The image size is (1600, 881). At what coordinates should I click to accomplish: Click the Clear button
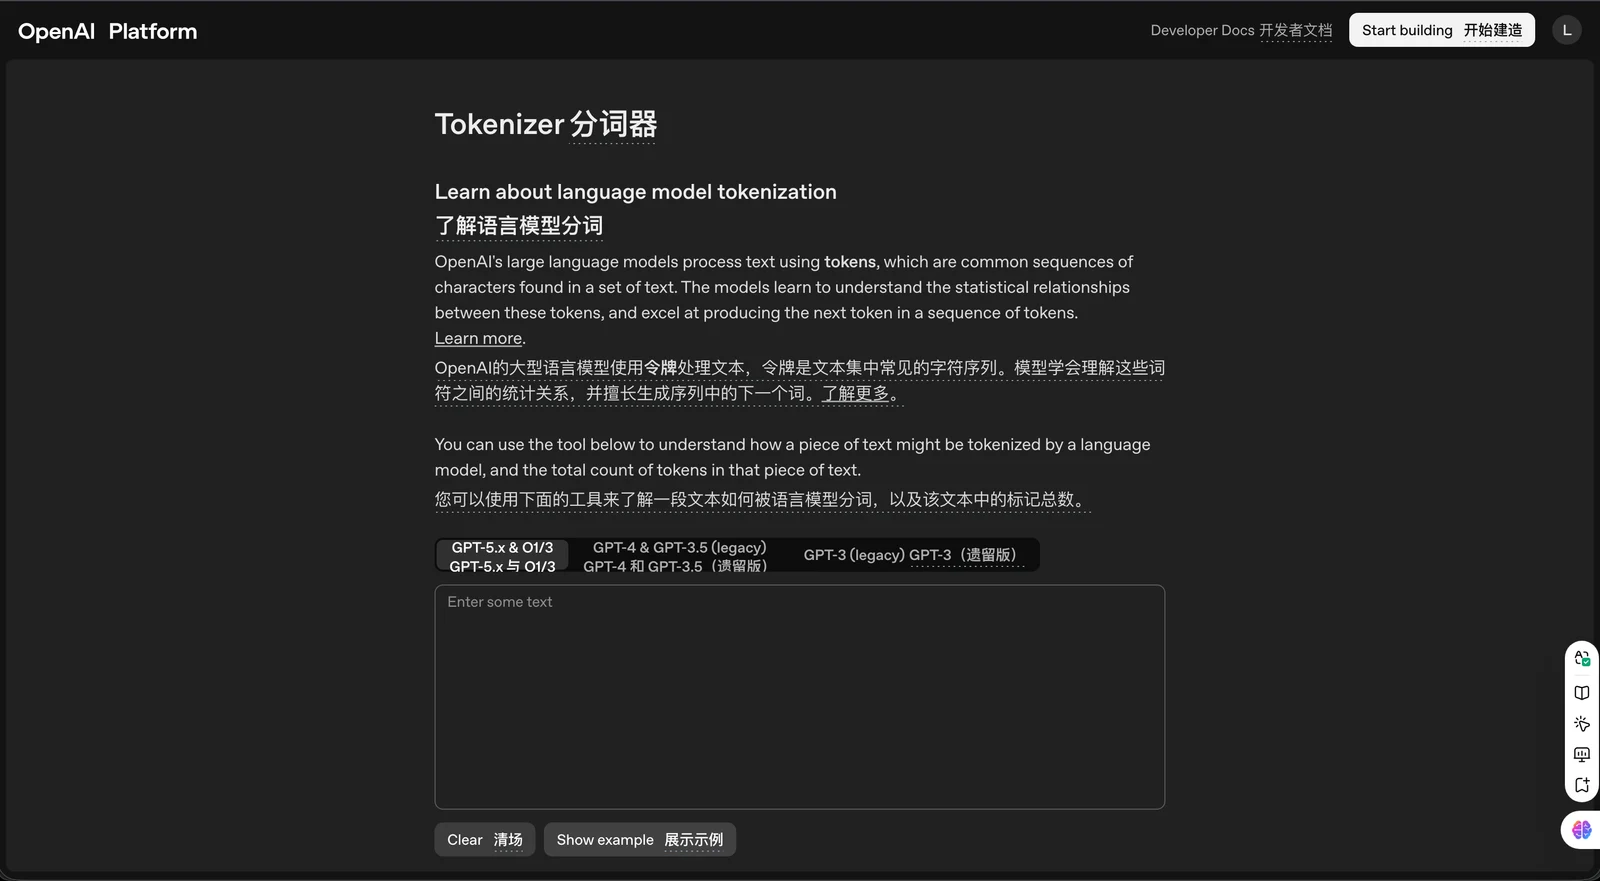coord(485,840)
